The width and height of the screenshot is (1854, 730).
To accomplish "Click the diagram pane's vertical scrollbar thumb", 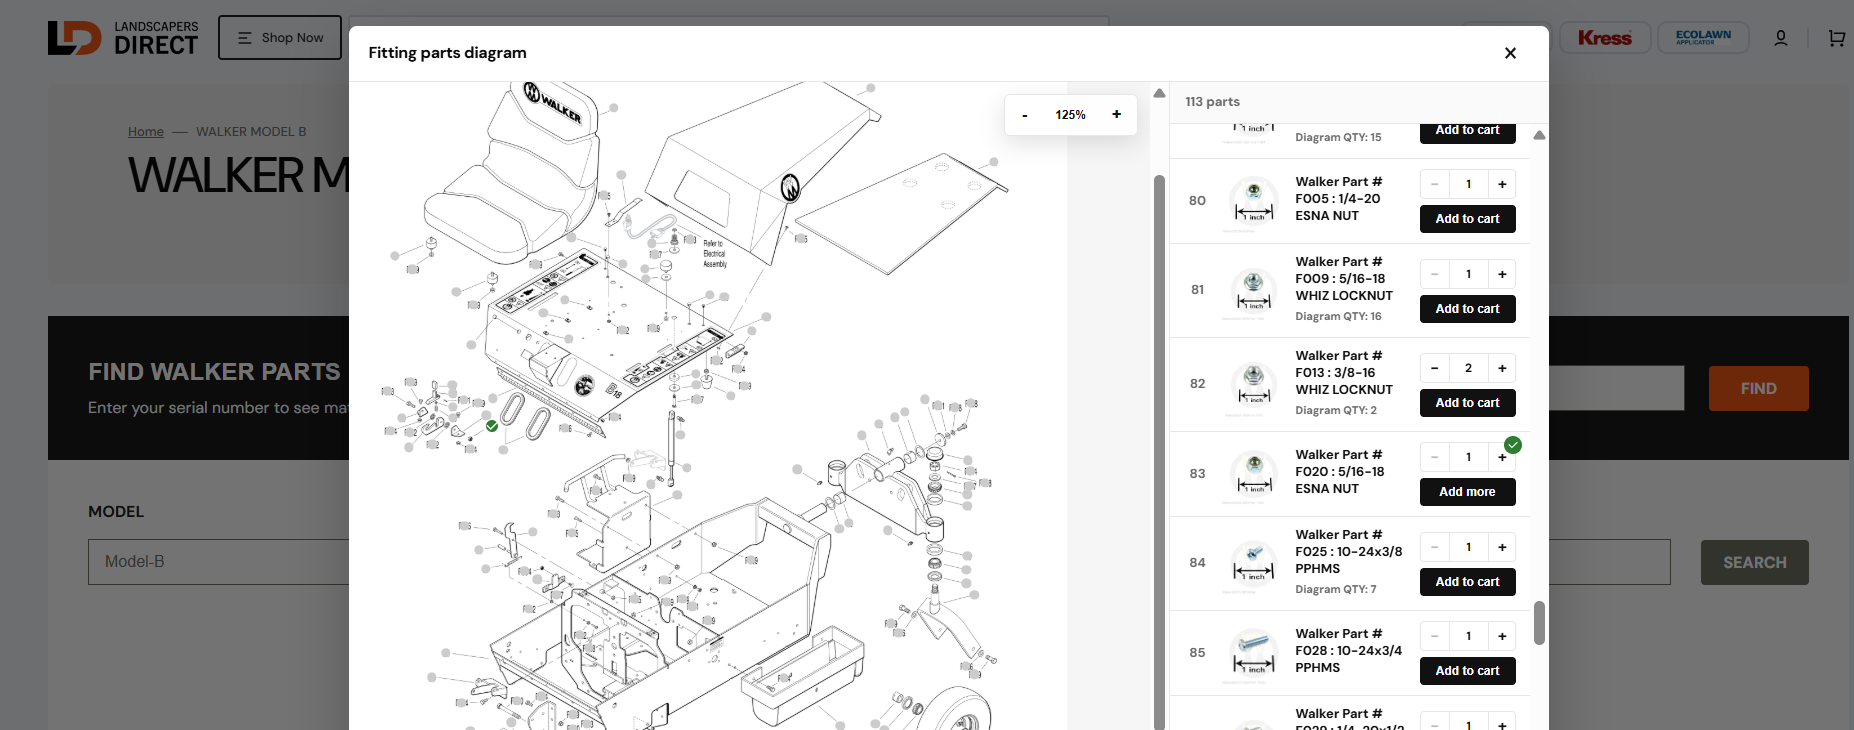I will [x=1159, y=452].
